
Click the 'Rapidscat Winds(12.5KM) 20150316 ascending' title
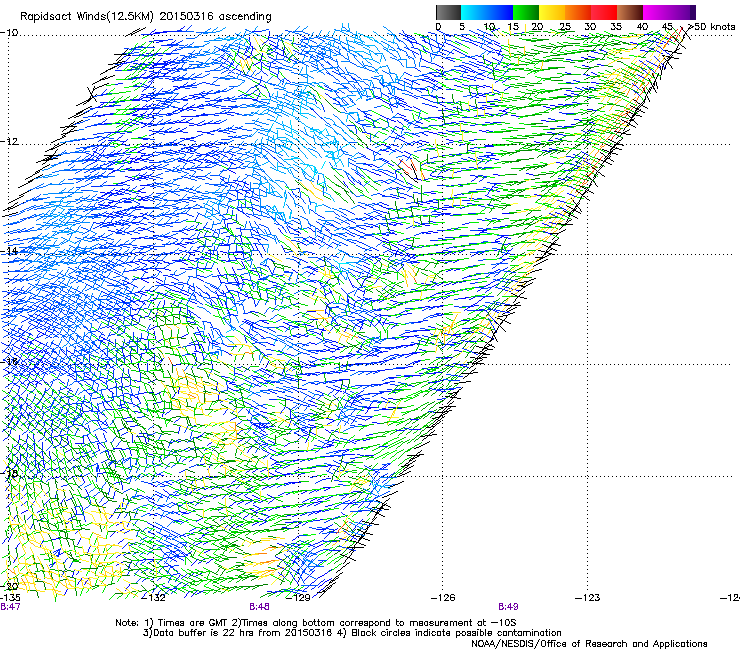[x=145, y=17]
